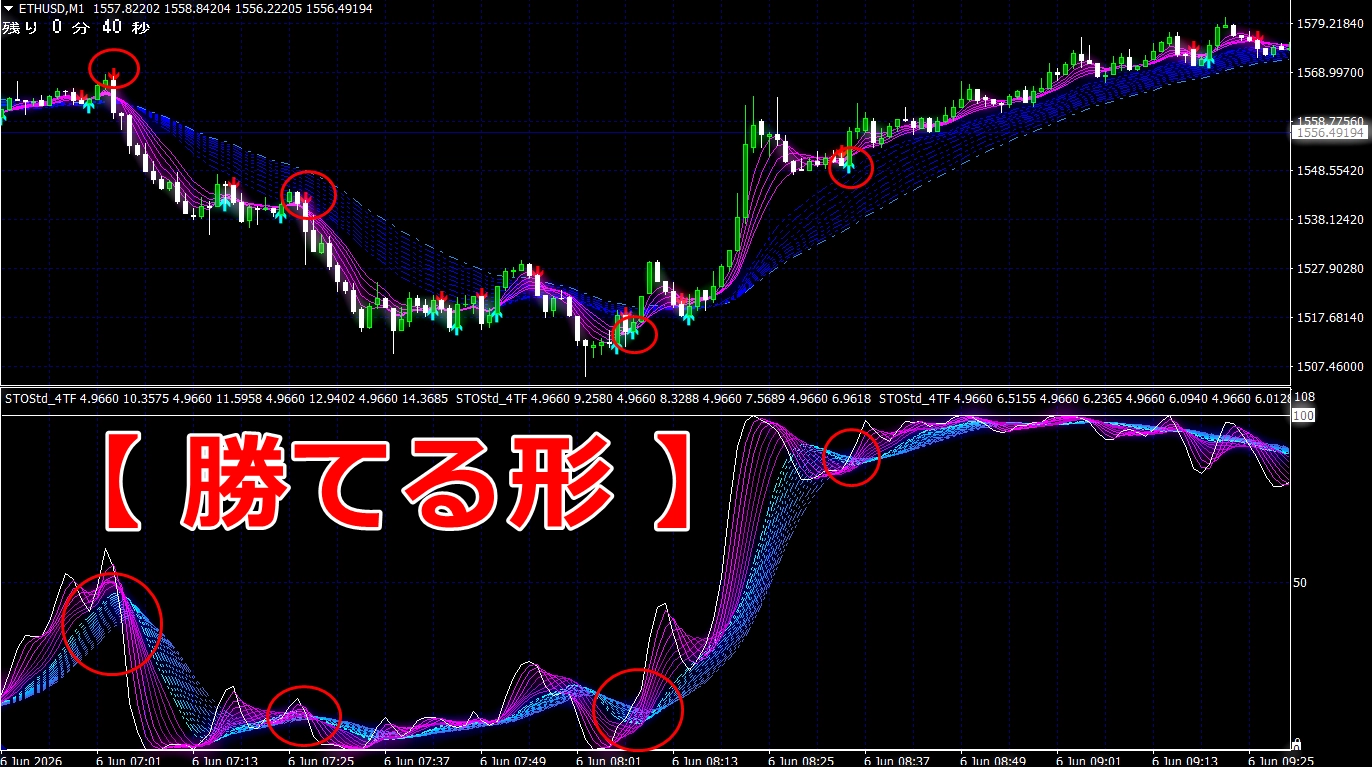The width and height of the screenshot is (1372, 767).
Task: Click the 6 Jun 08:01 time label
Action: pos(610,760)
